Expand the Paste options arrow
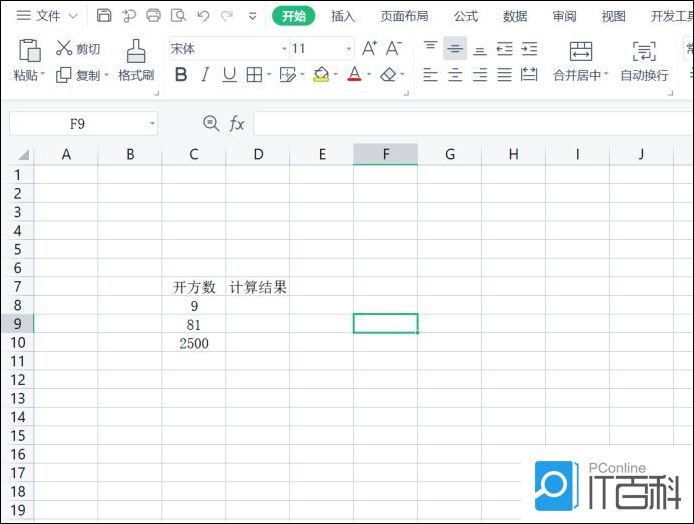 tap(43, 73)
